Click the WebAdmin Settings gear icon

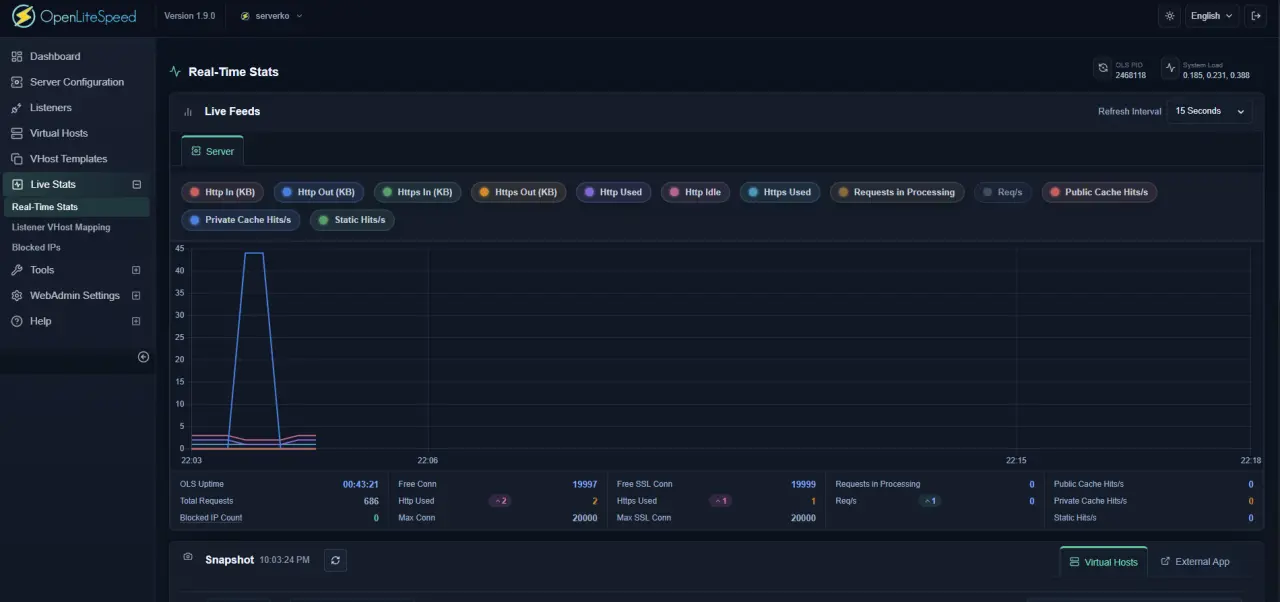click(17, 295)
